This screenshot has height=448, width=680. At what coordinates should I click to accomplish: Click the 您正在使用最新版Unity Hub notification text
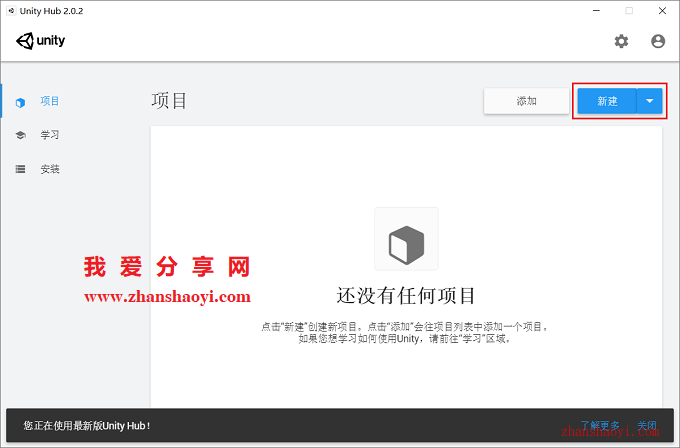point(87,425)
